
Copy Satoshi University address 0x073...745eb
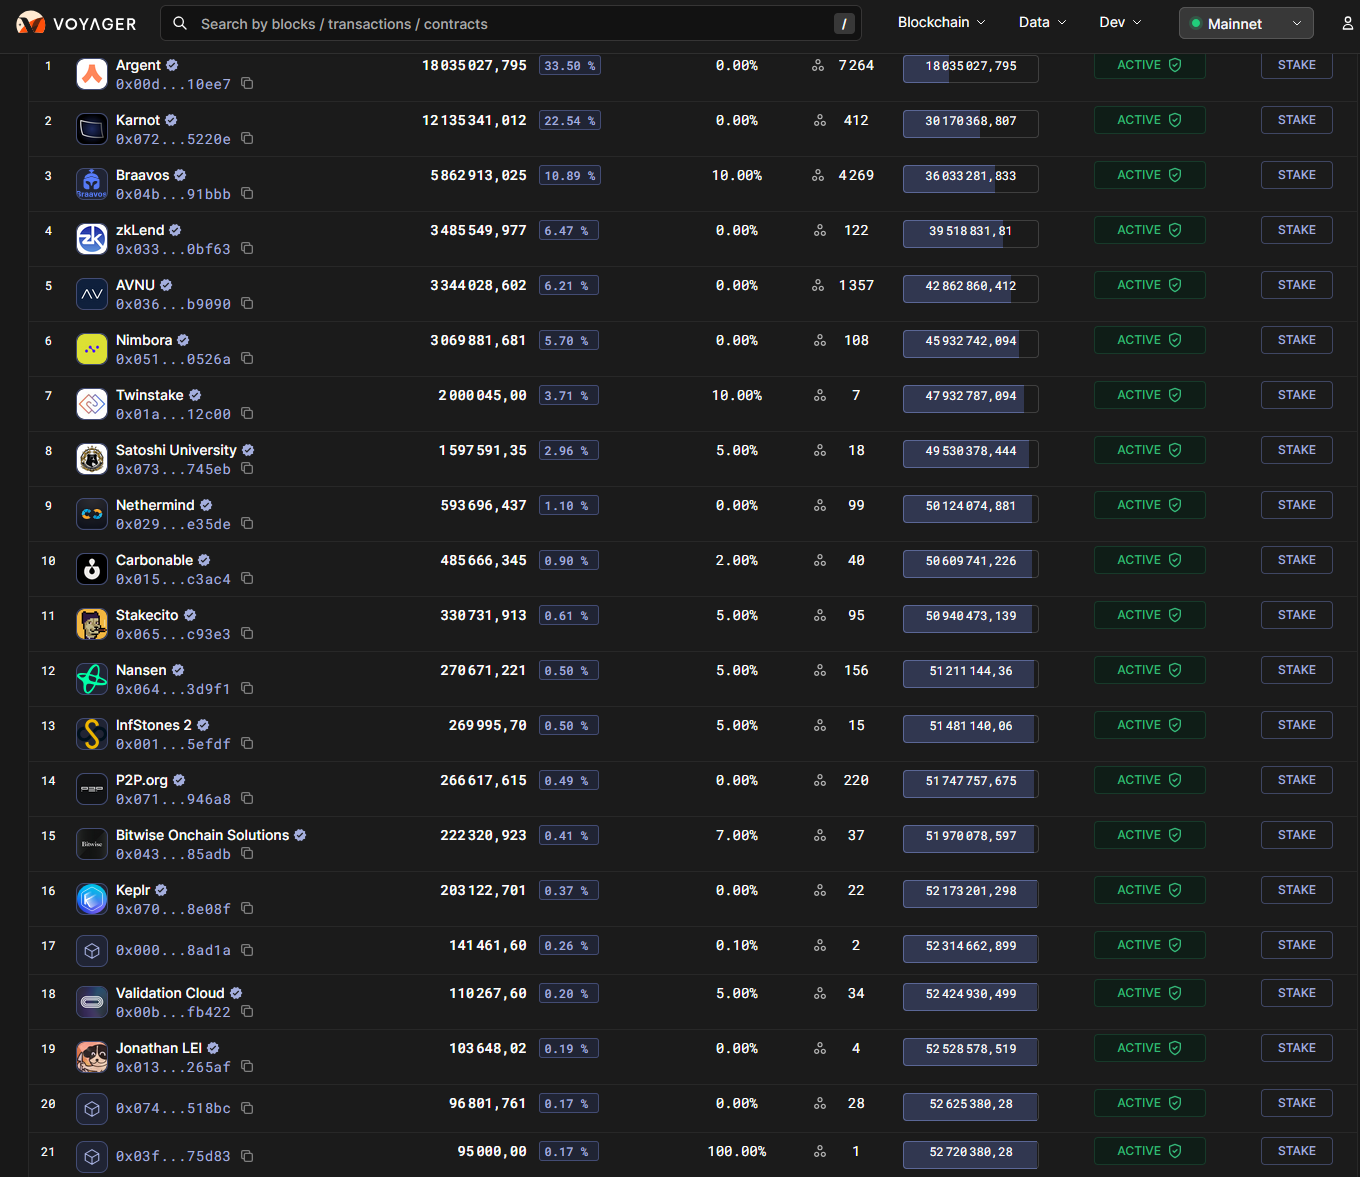247,469
